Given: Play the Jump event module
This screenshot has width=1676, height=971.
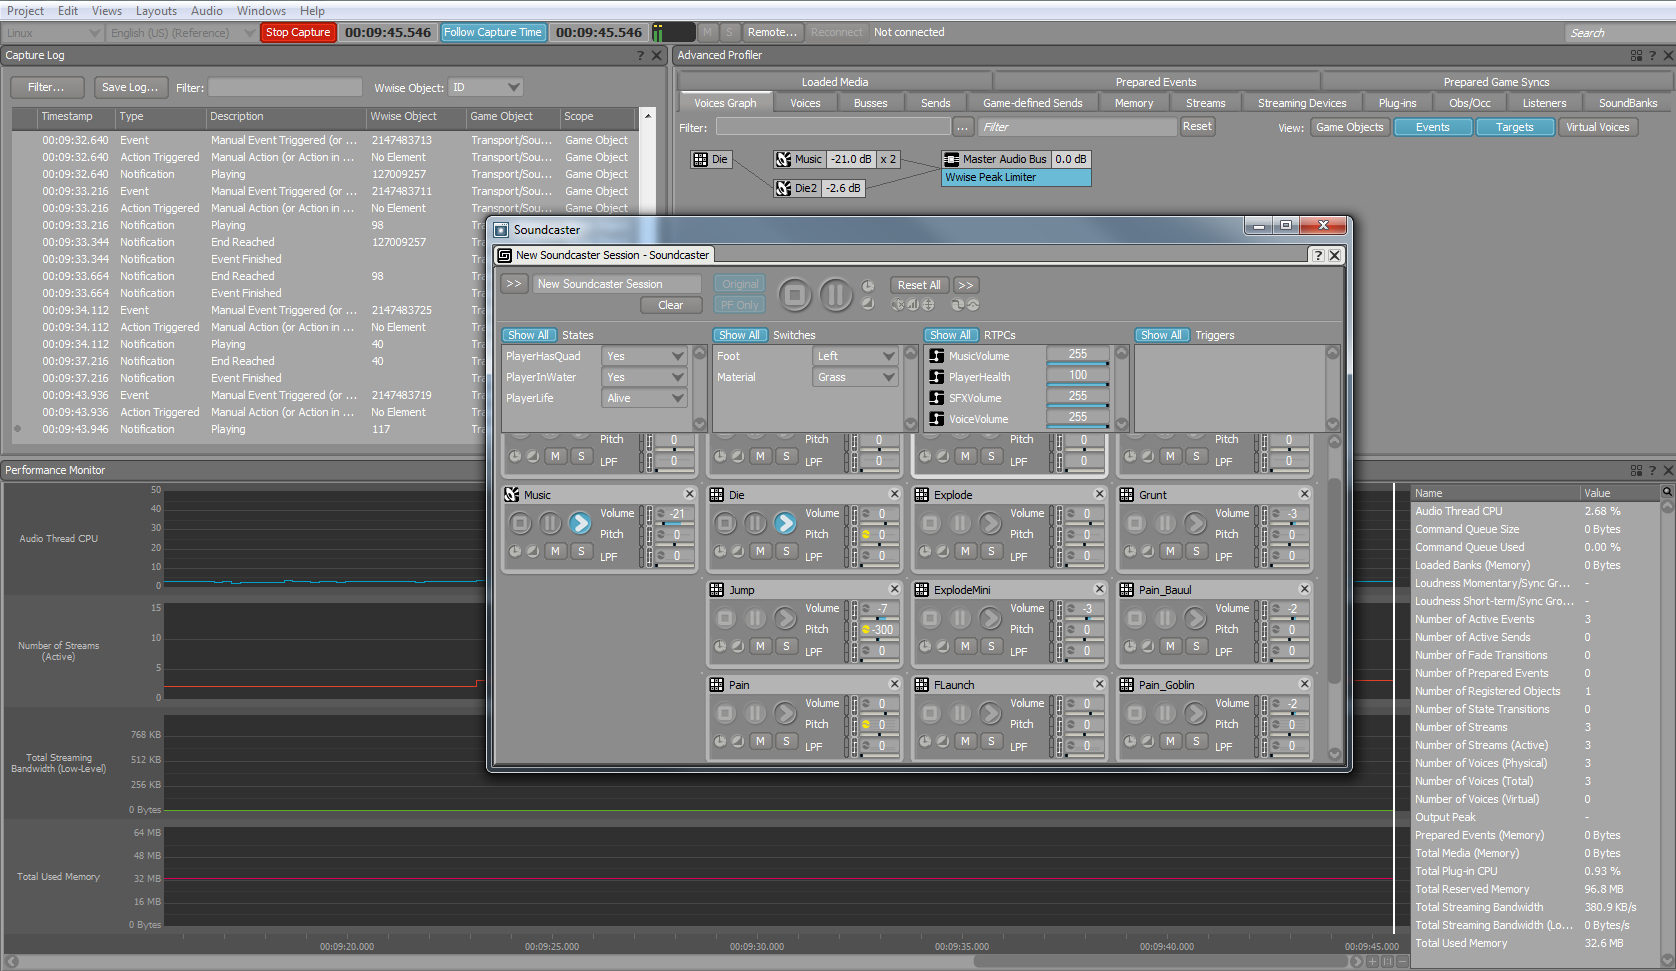Looking at the screenshot, I should coord(785,618).
